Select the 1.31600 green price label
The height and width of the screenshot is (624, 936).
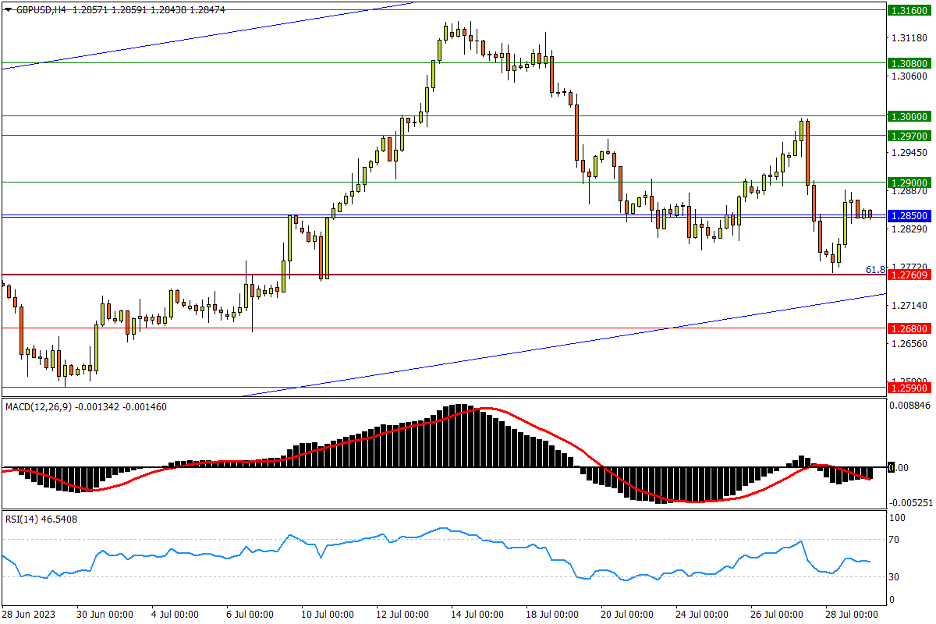coord(909,10)
